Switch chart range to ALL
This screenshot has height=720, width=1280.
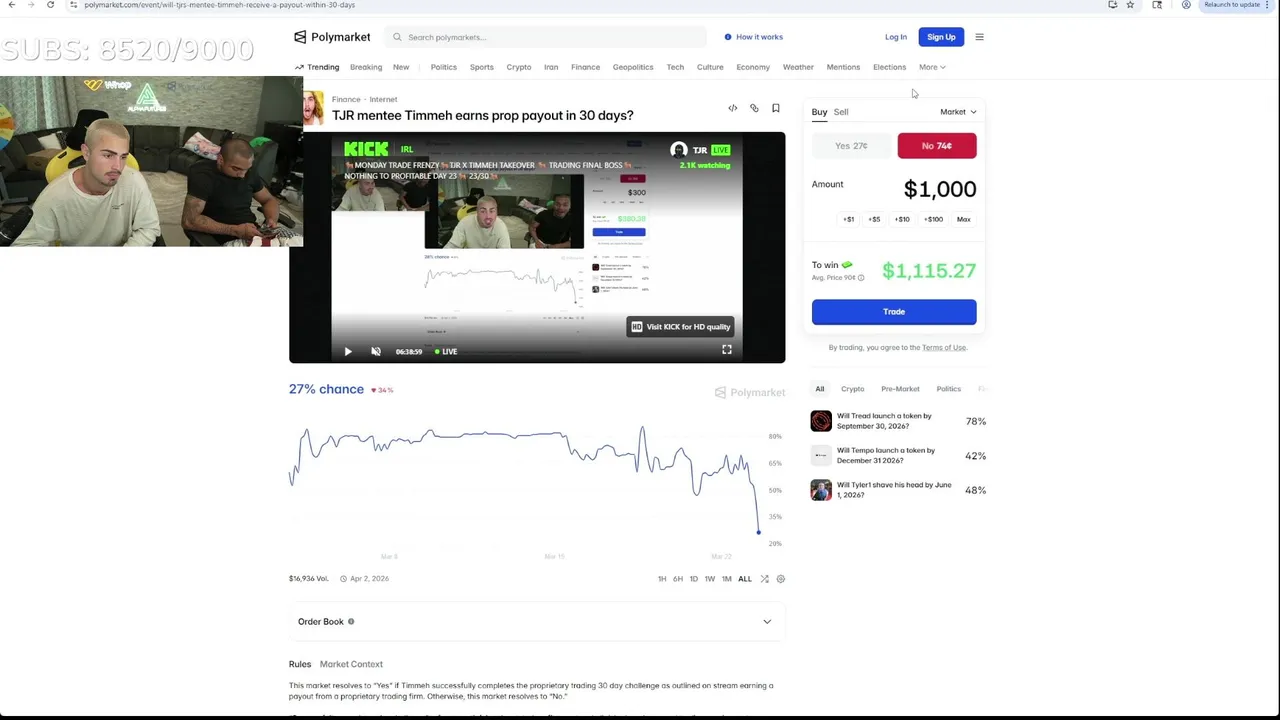coord(745,579)
